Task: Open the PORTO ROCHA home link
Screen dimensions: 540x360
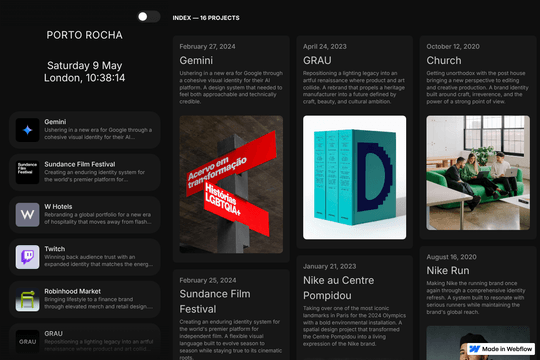Action: pos(84,35)
